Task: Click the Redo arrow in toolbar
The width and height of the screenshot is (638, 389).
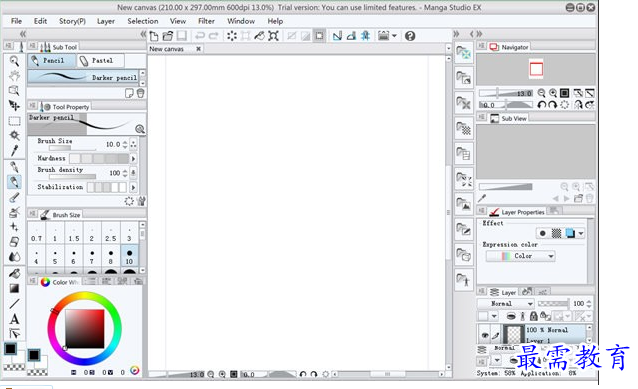Action: pyautogui.click(x=213, y=36)
